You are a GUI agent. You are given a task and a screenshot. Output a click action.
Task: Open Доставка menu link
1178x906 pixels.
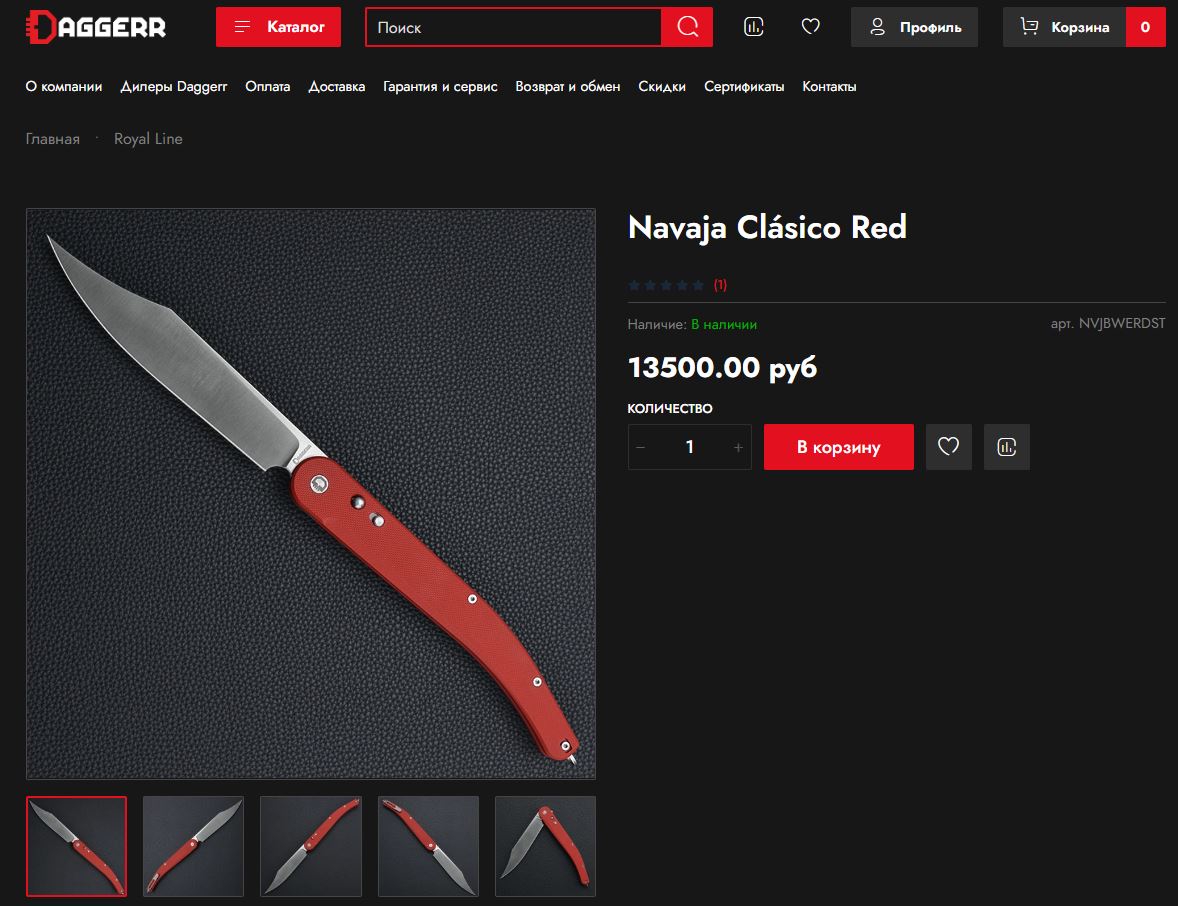click(337, 86)
